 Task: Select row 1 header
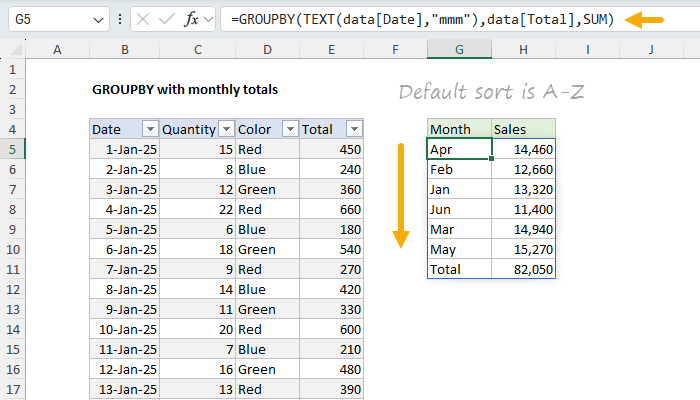click(x=12, y=70)
